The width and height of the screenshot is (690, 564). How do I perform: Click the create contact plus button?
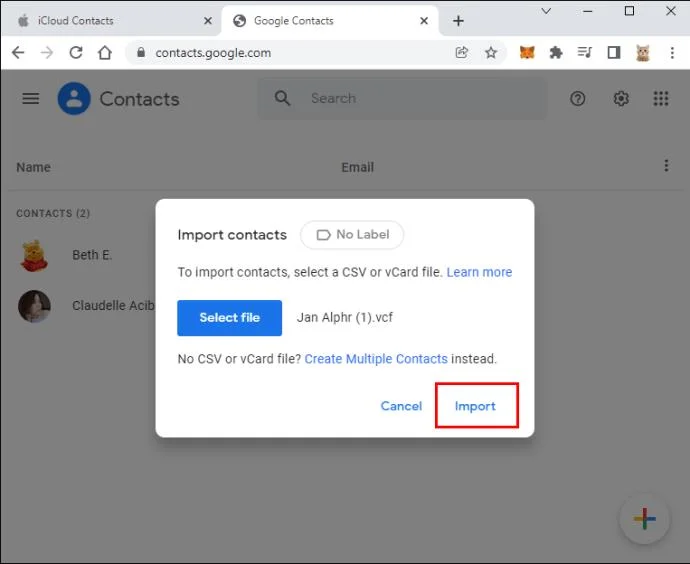[x=644, y=519]
